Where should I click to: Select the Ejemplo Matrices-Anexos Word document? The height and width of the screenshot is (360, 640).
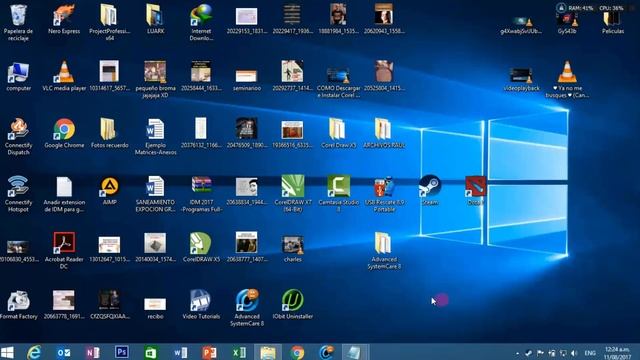coord(155,130)
